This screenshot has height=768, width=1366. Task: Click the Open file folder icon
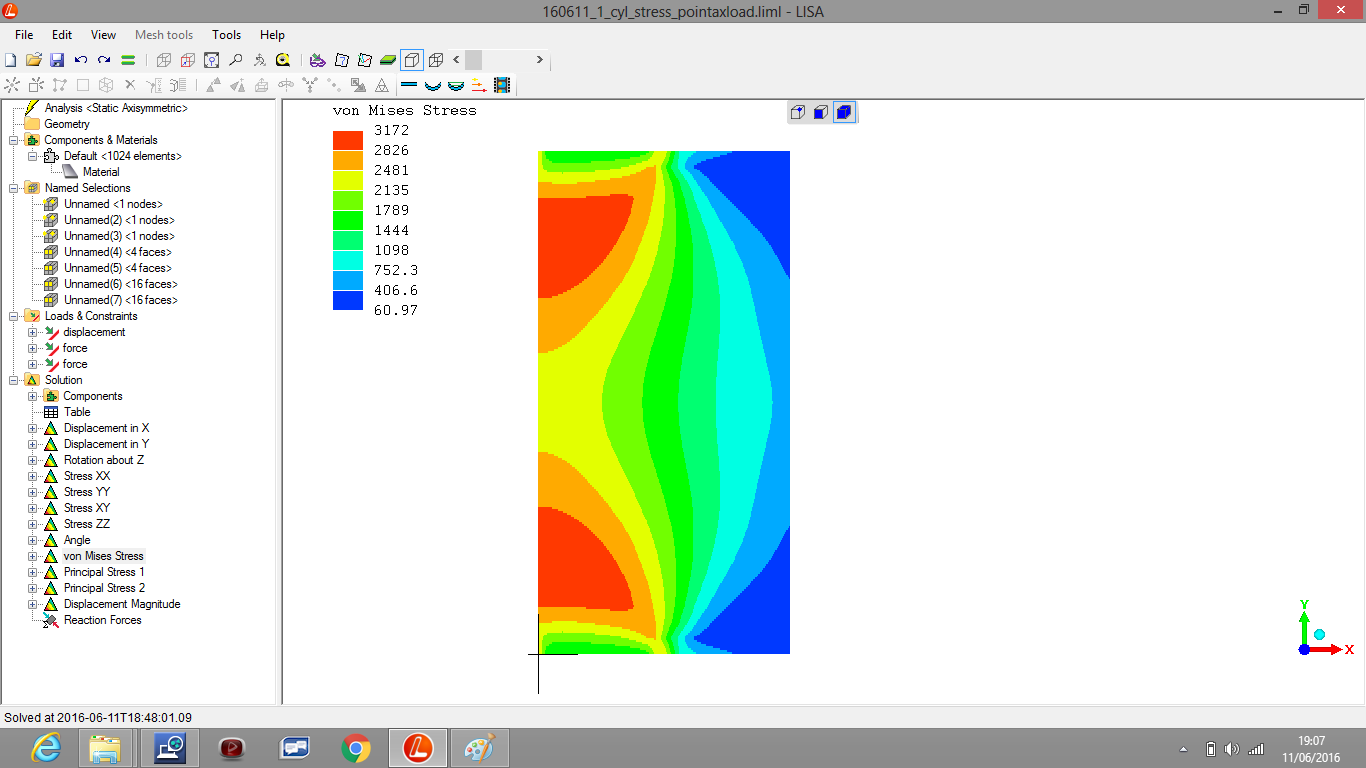point(34,60)
